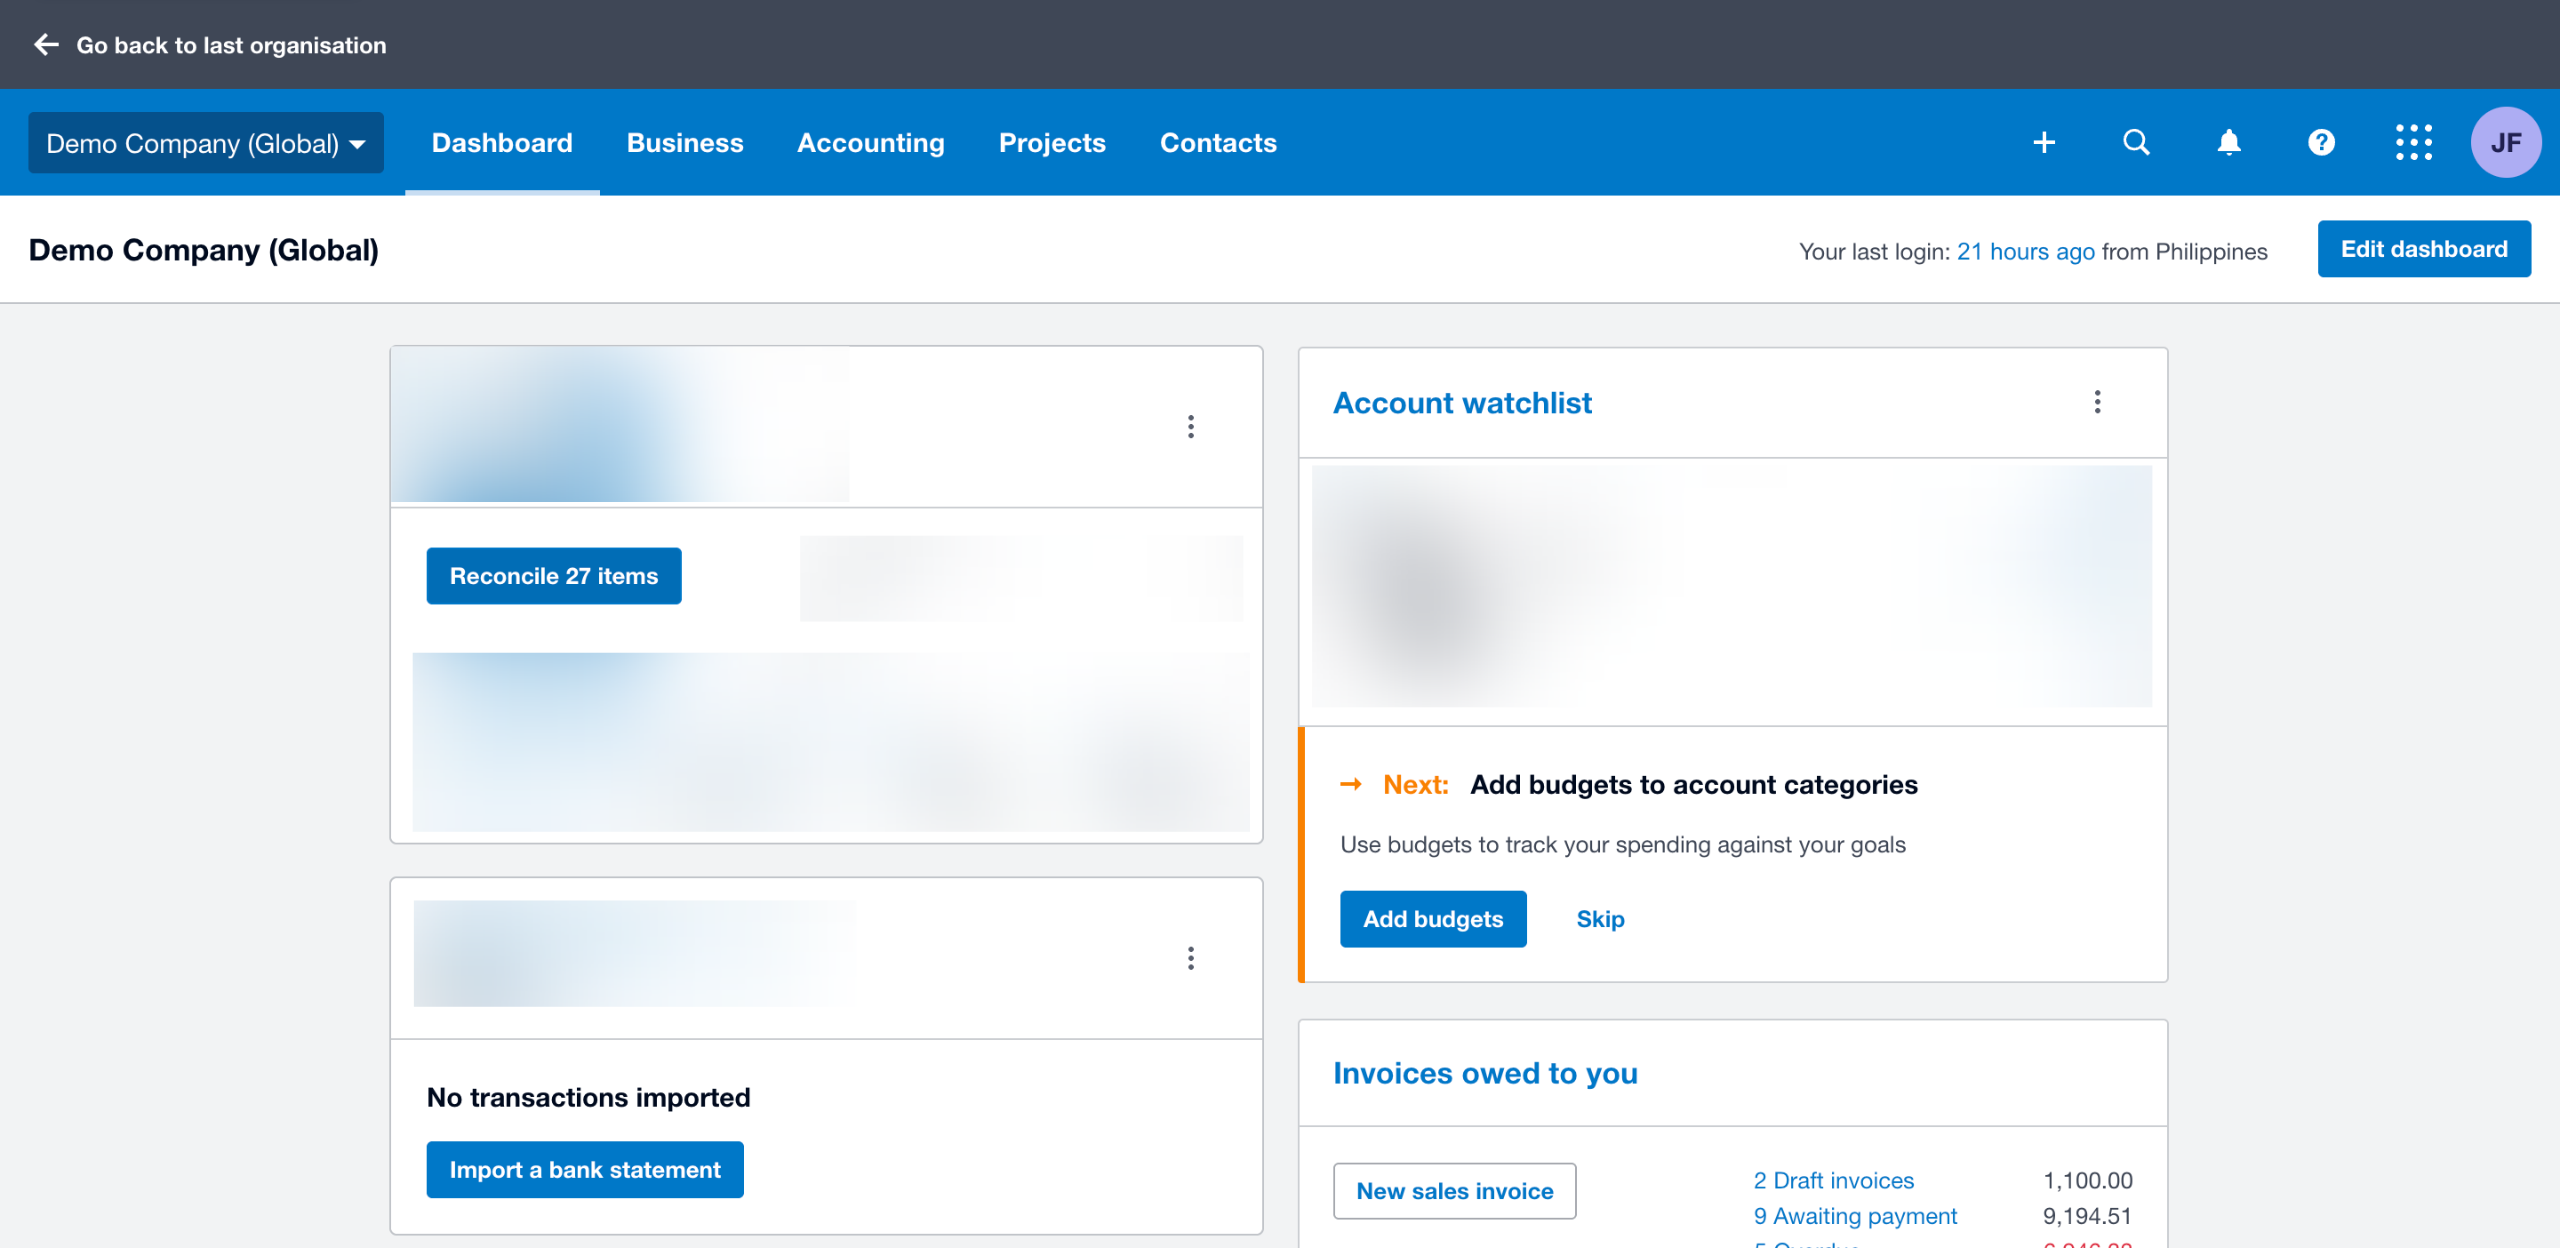Open the help question mark icon
The image size is (2560, 1248).
pos(2321,142)
